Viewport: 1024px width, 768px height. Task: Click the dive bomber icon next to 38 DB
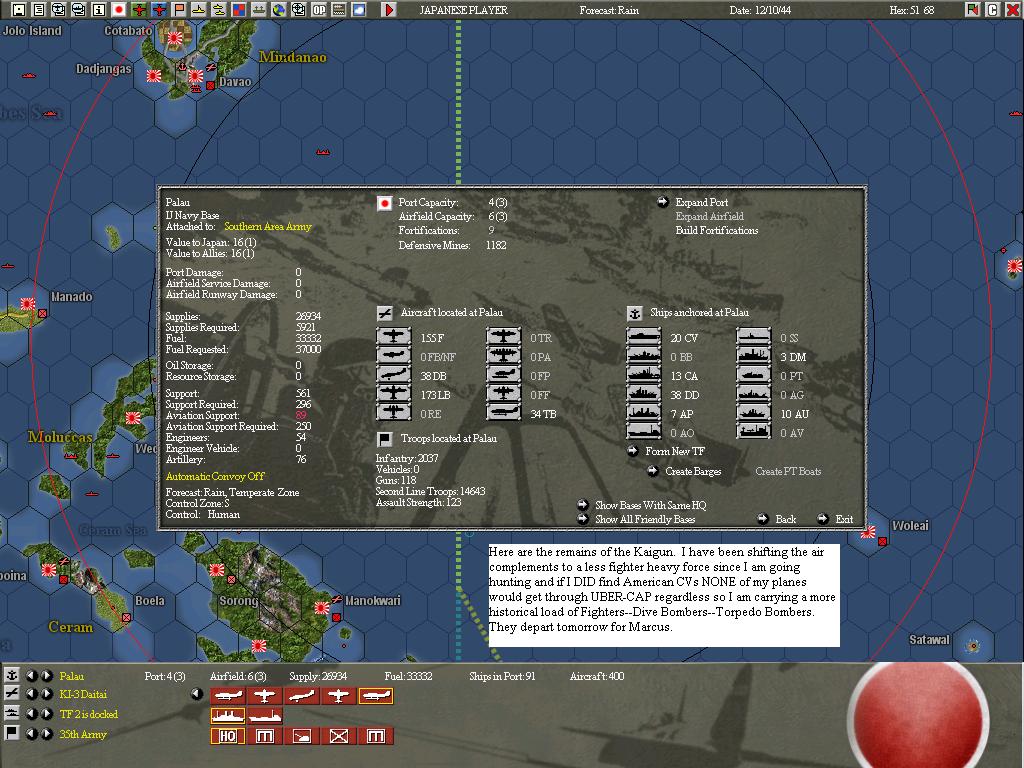tap(394, 375)
